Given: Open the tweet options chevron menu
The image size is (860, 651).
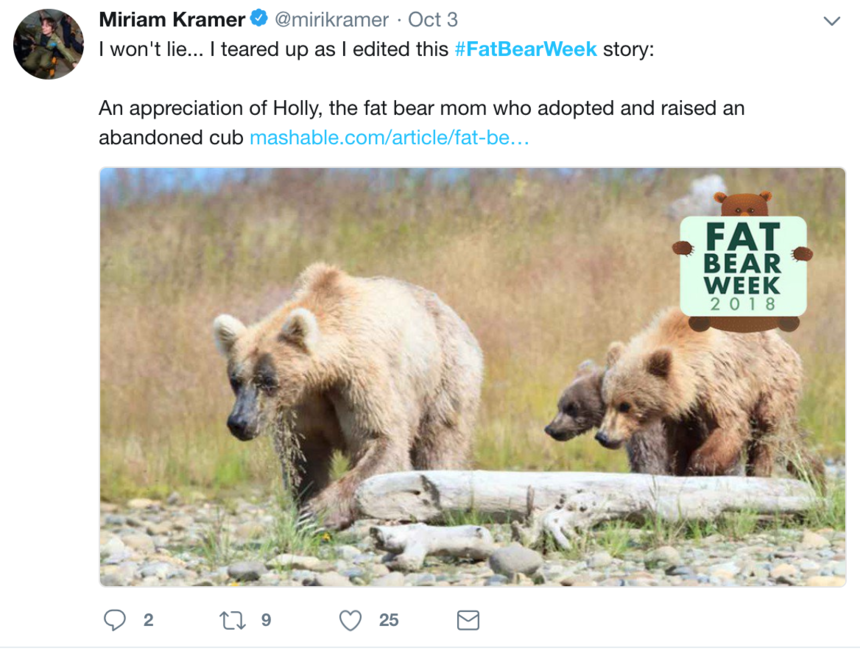Looking at the screenshot, I should tap(832, 21).
